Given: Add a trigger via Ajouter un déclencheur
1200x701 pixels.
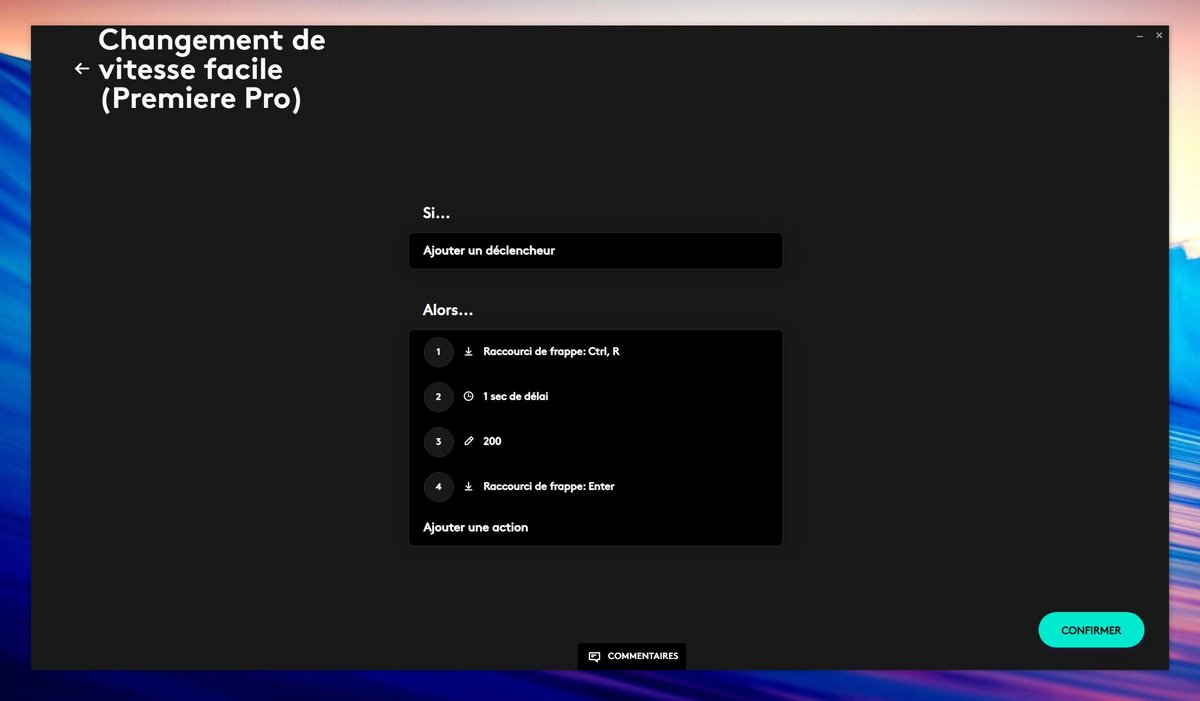Looking at the screenshot, I should tap(595, 251).
